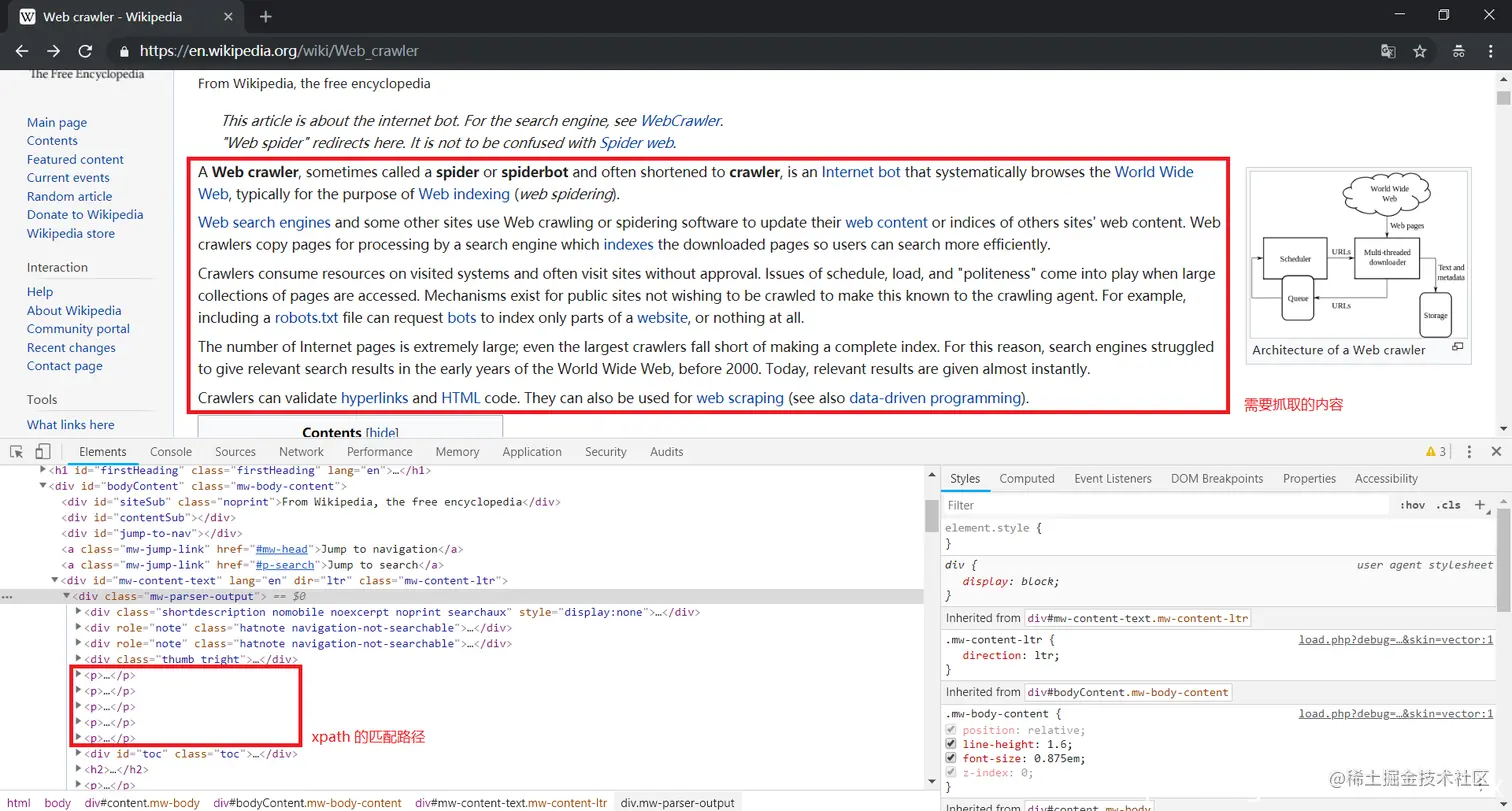Toggle the .cls class editor
The height and width of the screenshot is (811, 1512).
(x=1448, y=505)
